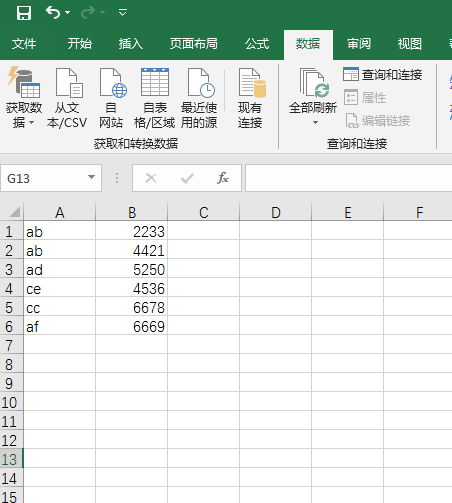
Task: Expand the Undo history dropdown arrow
Action: [68, 13]
